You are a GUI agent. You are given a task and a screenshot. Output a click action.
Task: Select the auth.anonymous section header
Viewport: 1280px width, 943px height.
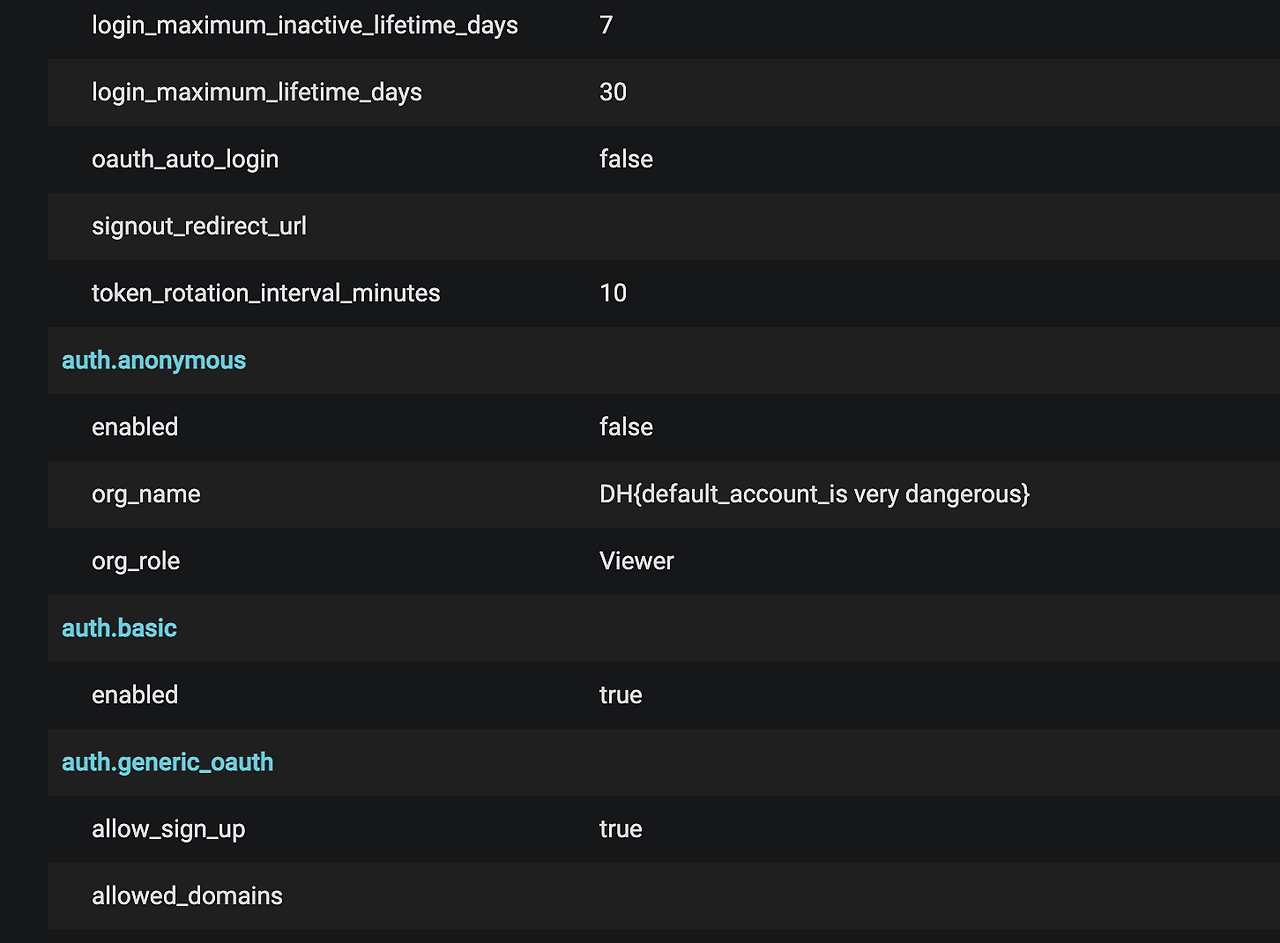[x=153, y=360]
